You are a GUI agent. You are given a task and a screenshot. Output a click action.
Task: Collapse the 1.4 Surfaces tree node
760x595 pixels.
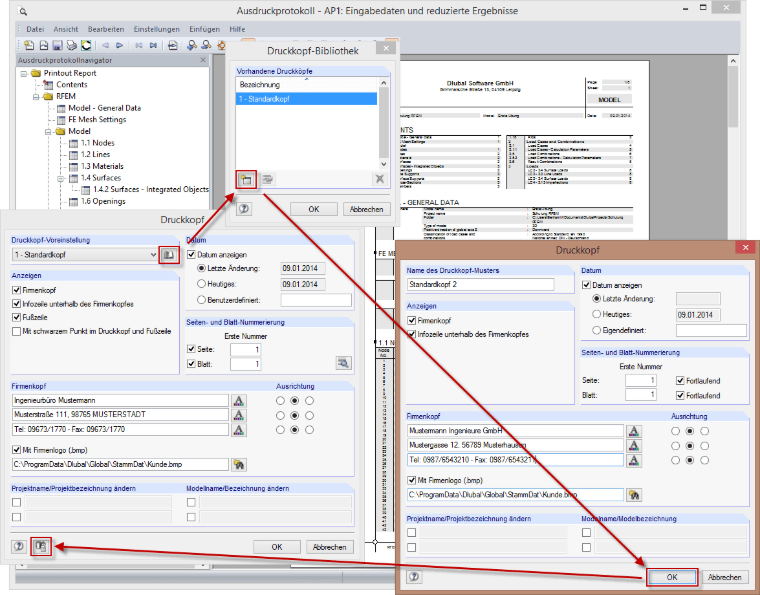[61, 178]
